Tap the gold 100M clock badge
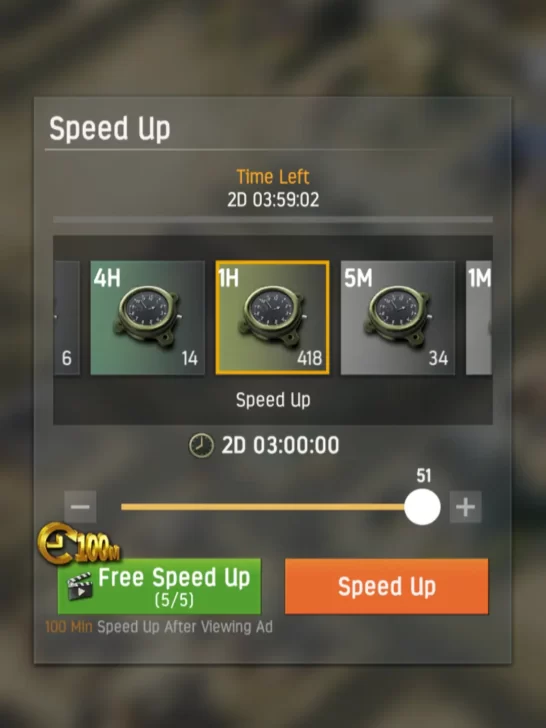Image resolution: width=546 pixels, height=728 pixels. pos(80,544)
